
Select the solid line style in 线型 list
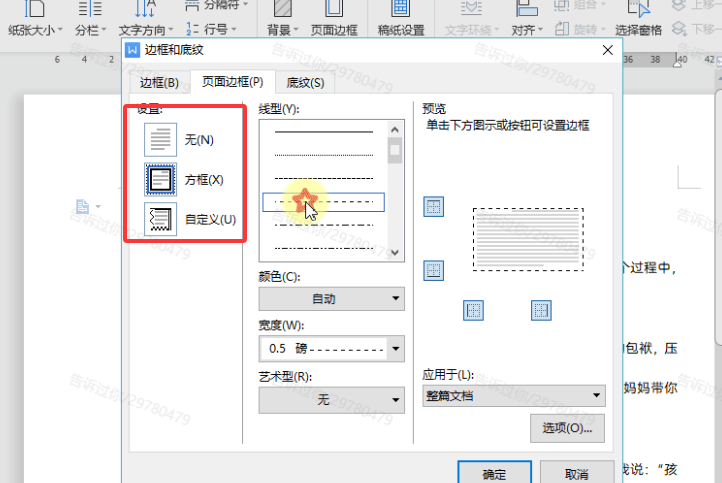pyautogui.click(x=324, y=132)
